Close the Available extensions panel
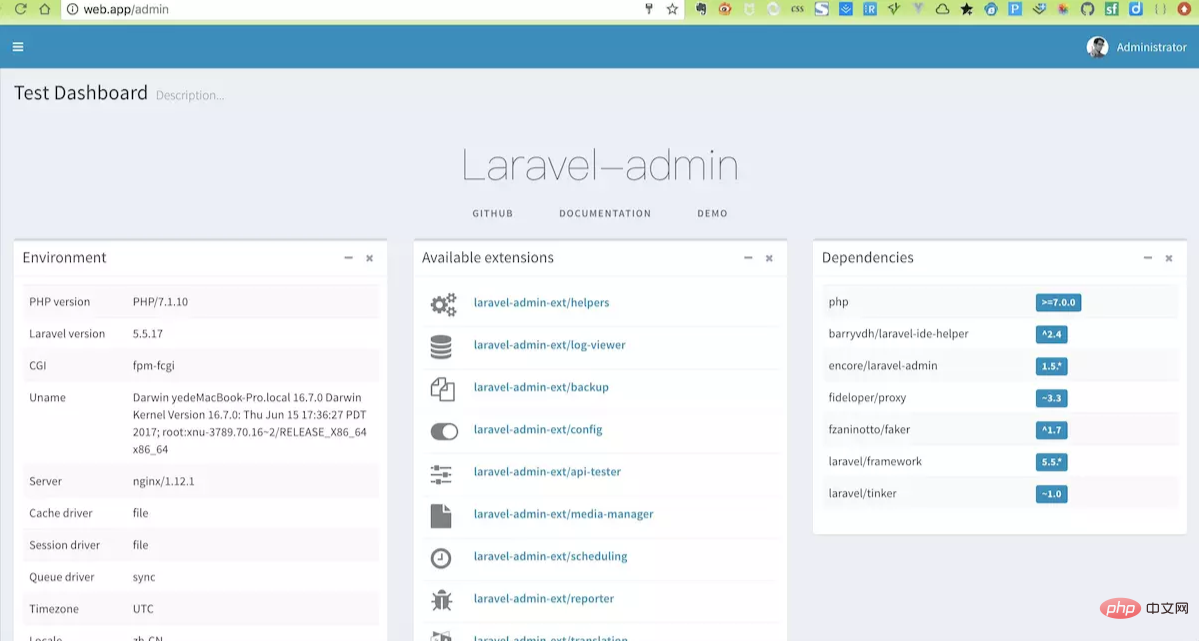The image size is (1199, 641). [769, 259]
